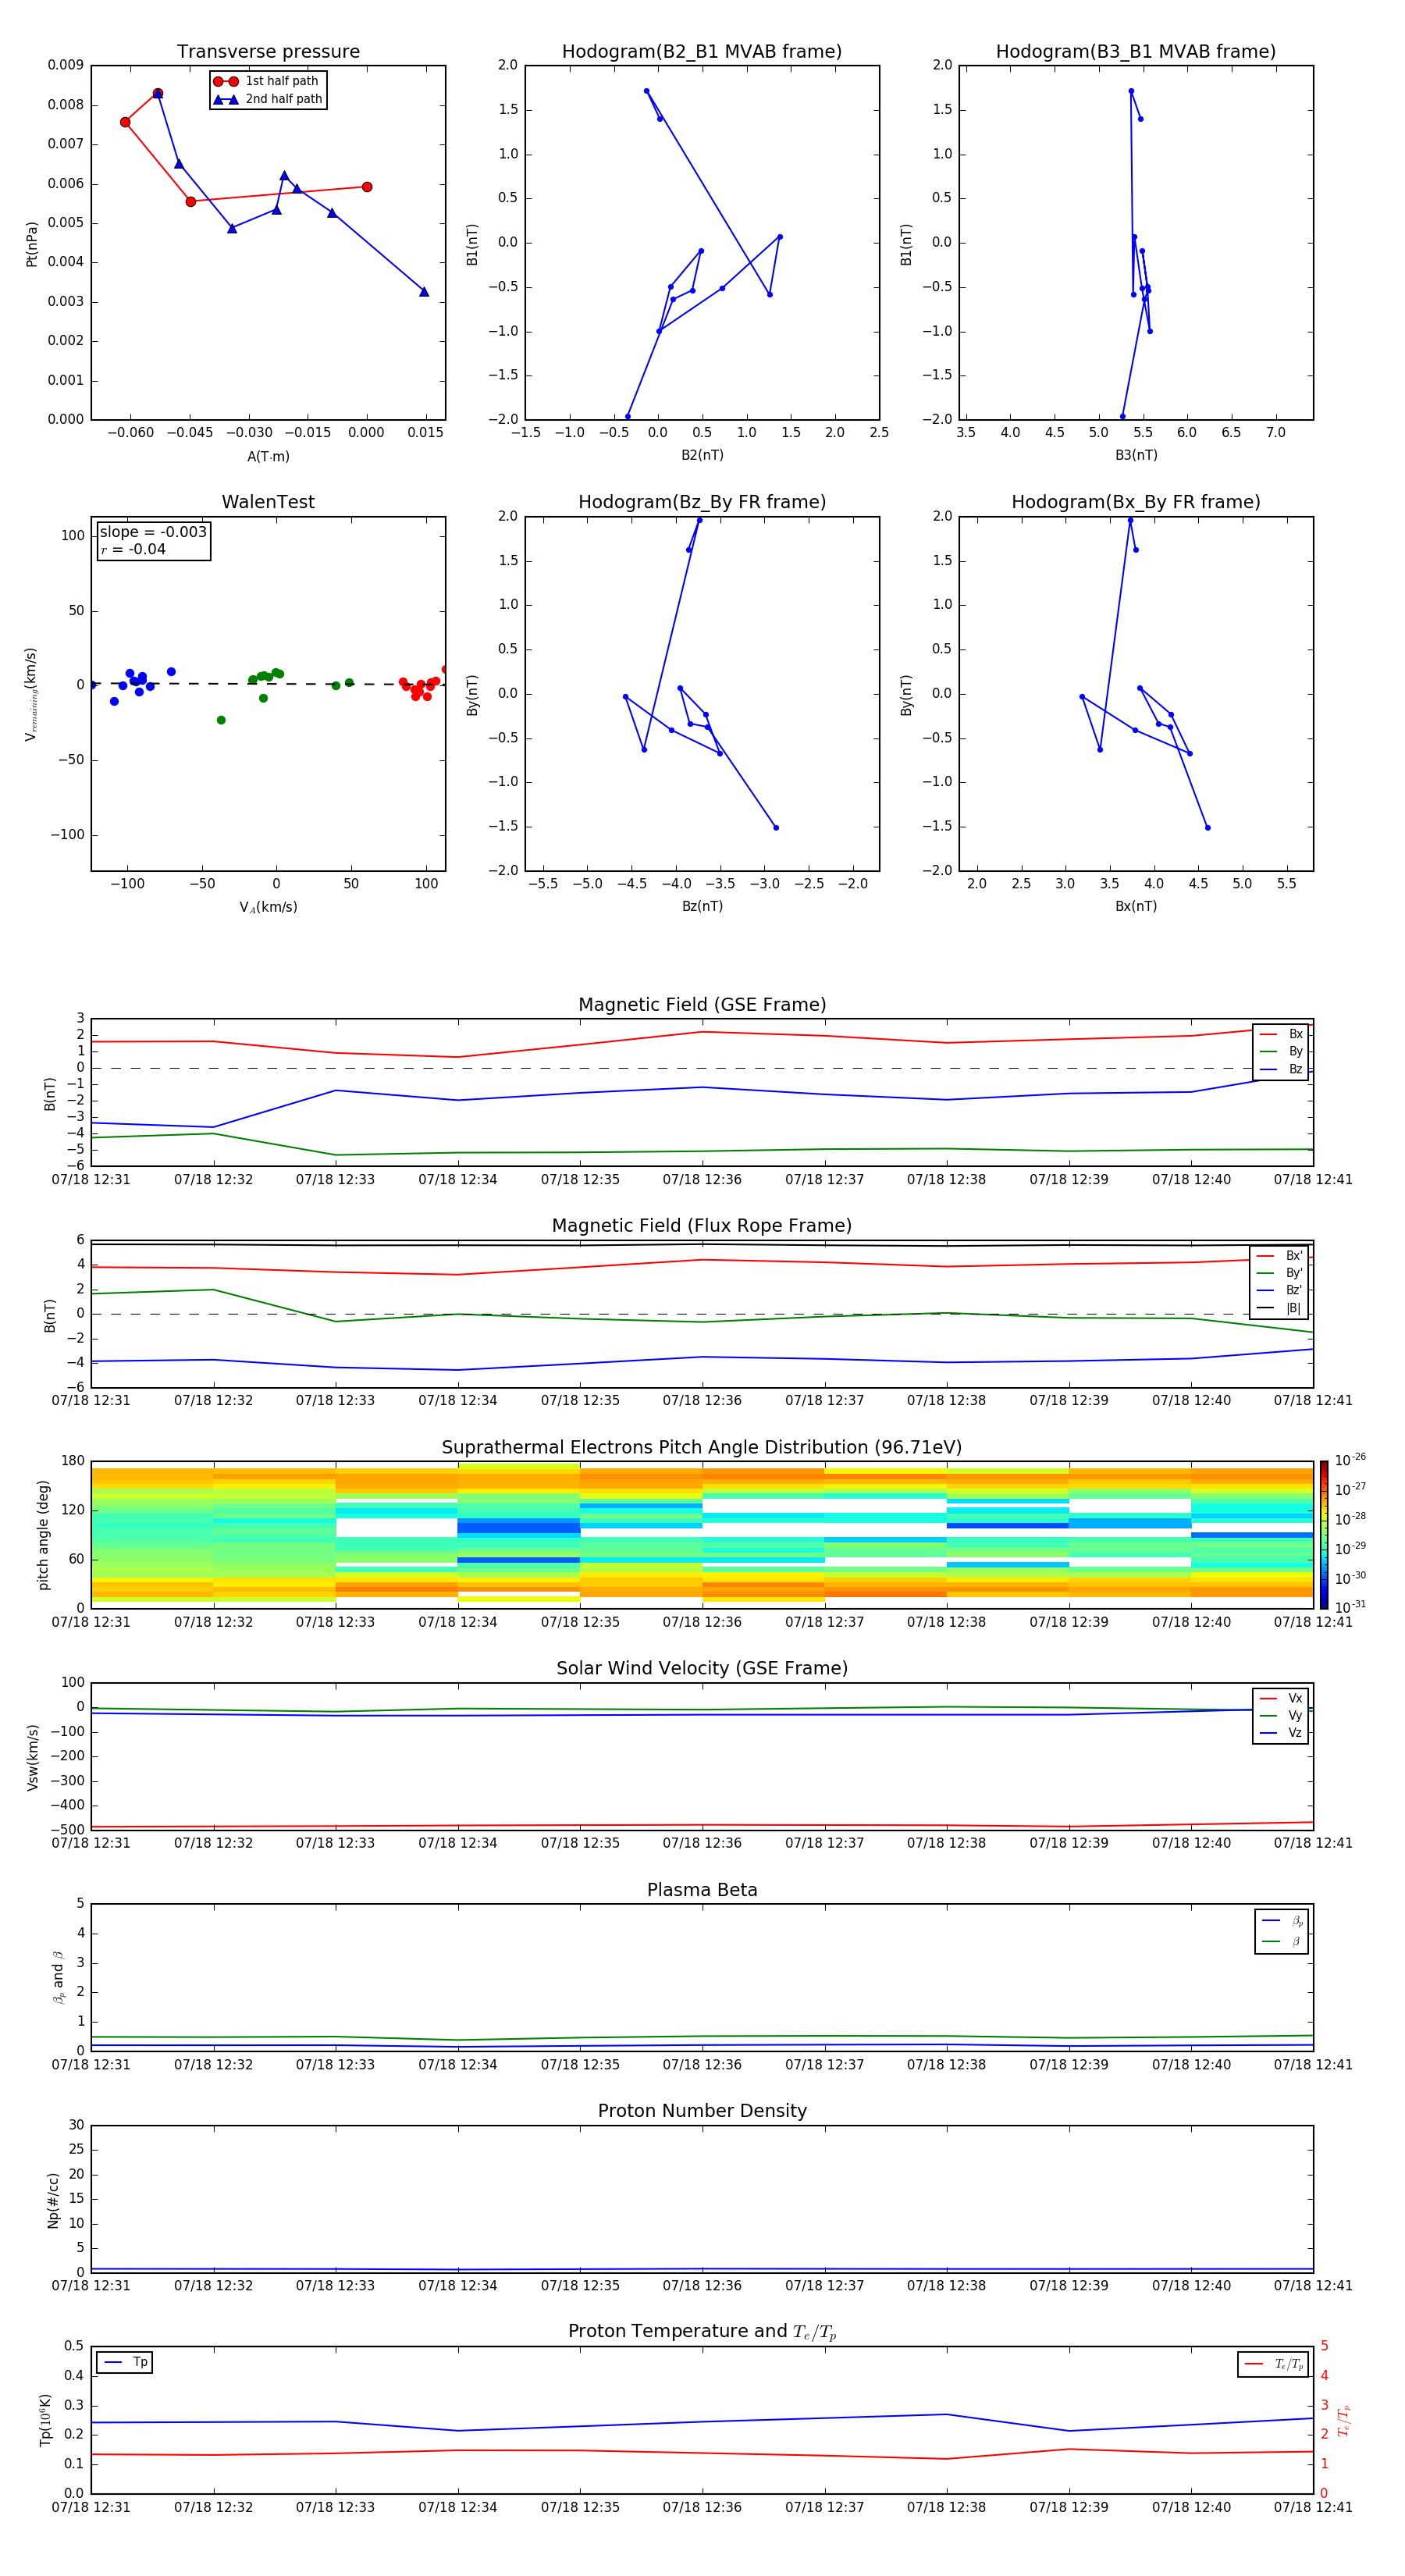Click the "07/18 12:36" tick under Plasma Beta
1405x2576 pixels.
[702, 2064]
